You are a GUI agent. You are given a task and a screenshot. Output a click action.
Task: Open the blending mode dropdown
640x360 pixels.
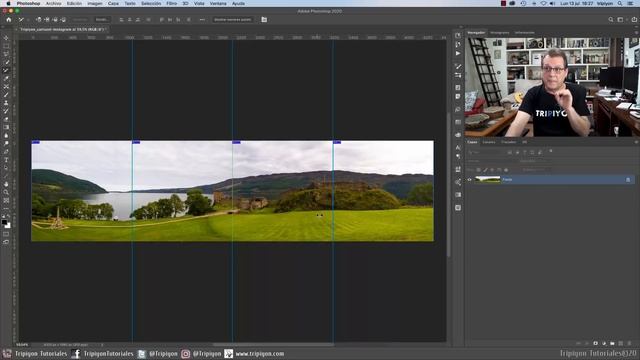(x=490, y=161)
